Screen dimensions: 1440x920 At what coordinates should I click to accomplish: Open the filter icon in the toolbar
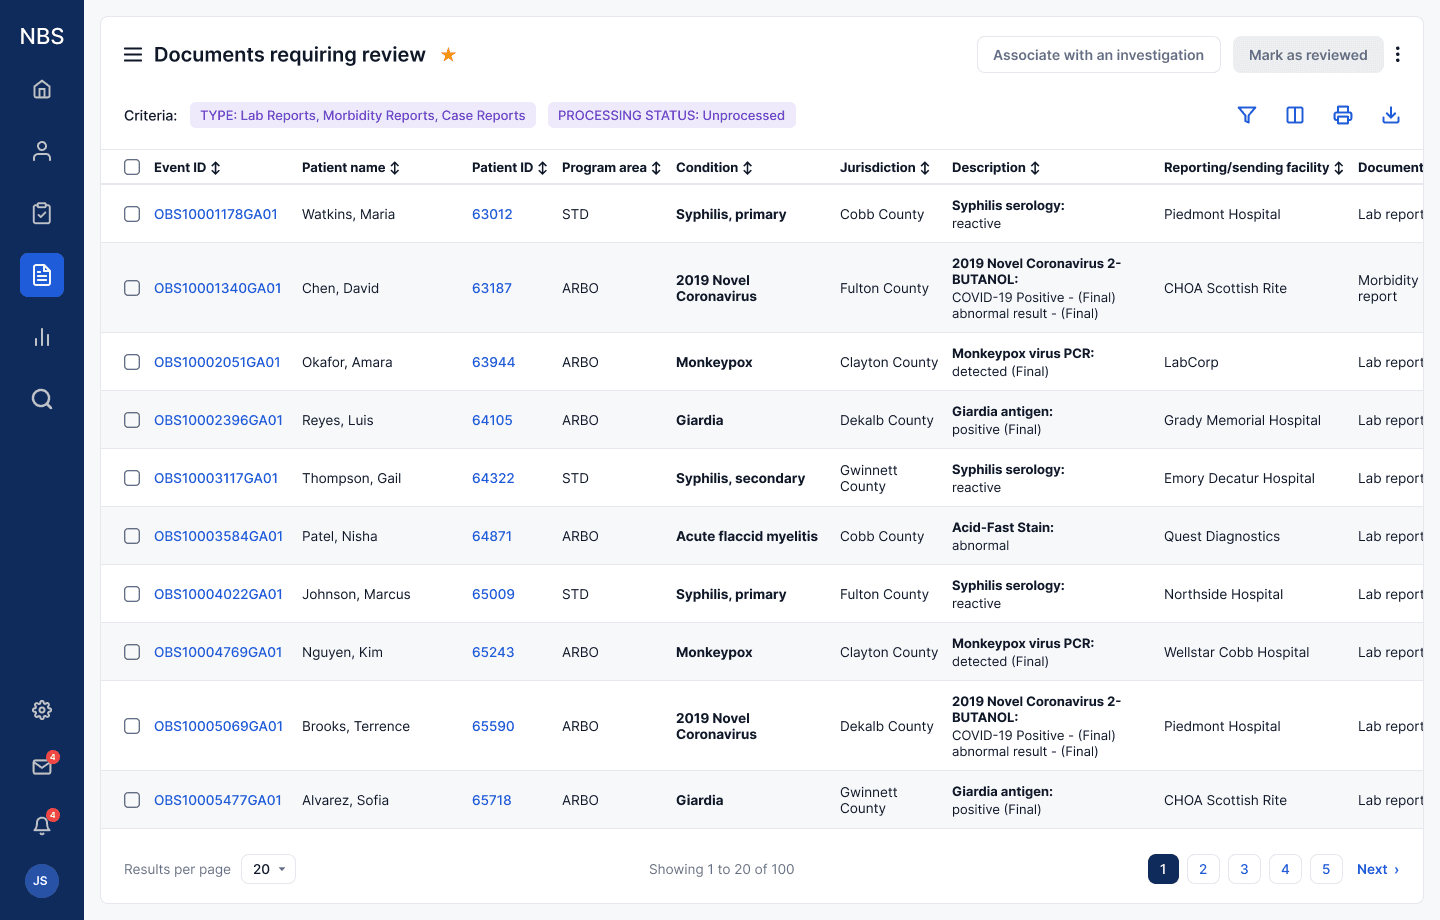(x=1247, y=115)
